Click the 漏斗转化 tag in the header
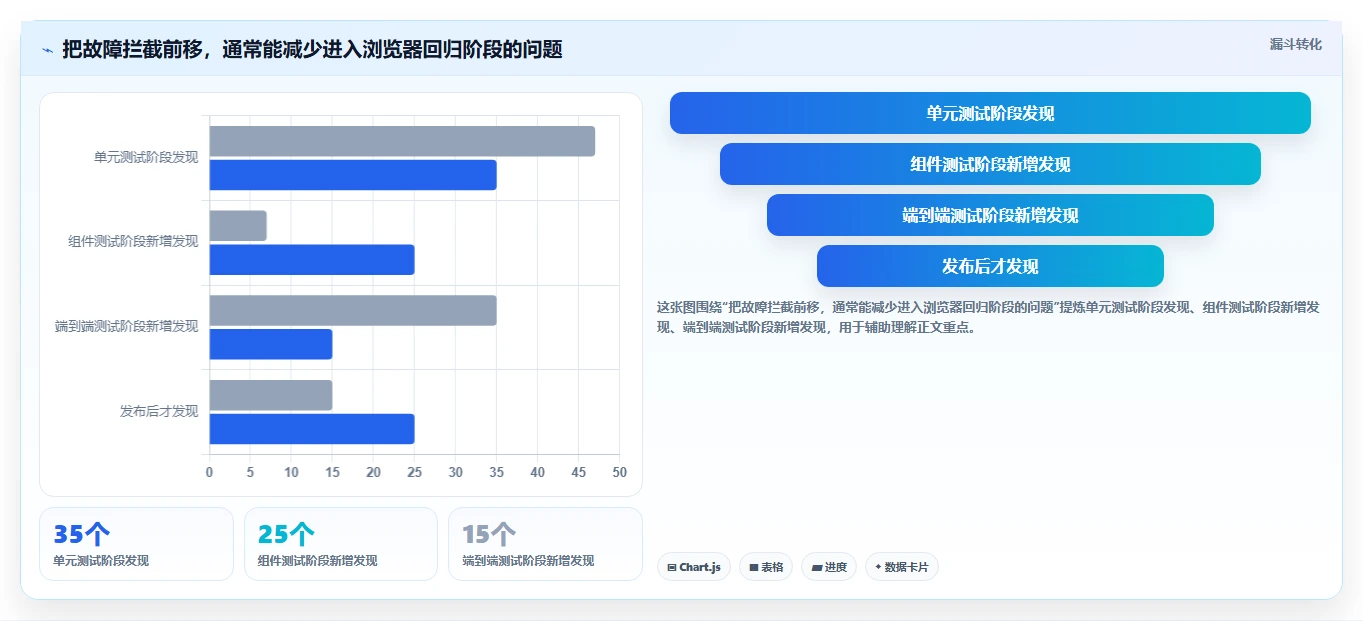This screenshot has height=621, width=1363. 1295,44
